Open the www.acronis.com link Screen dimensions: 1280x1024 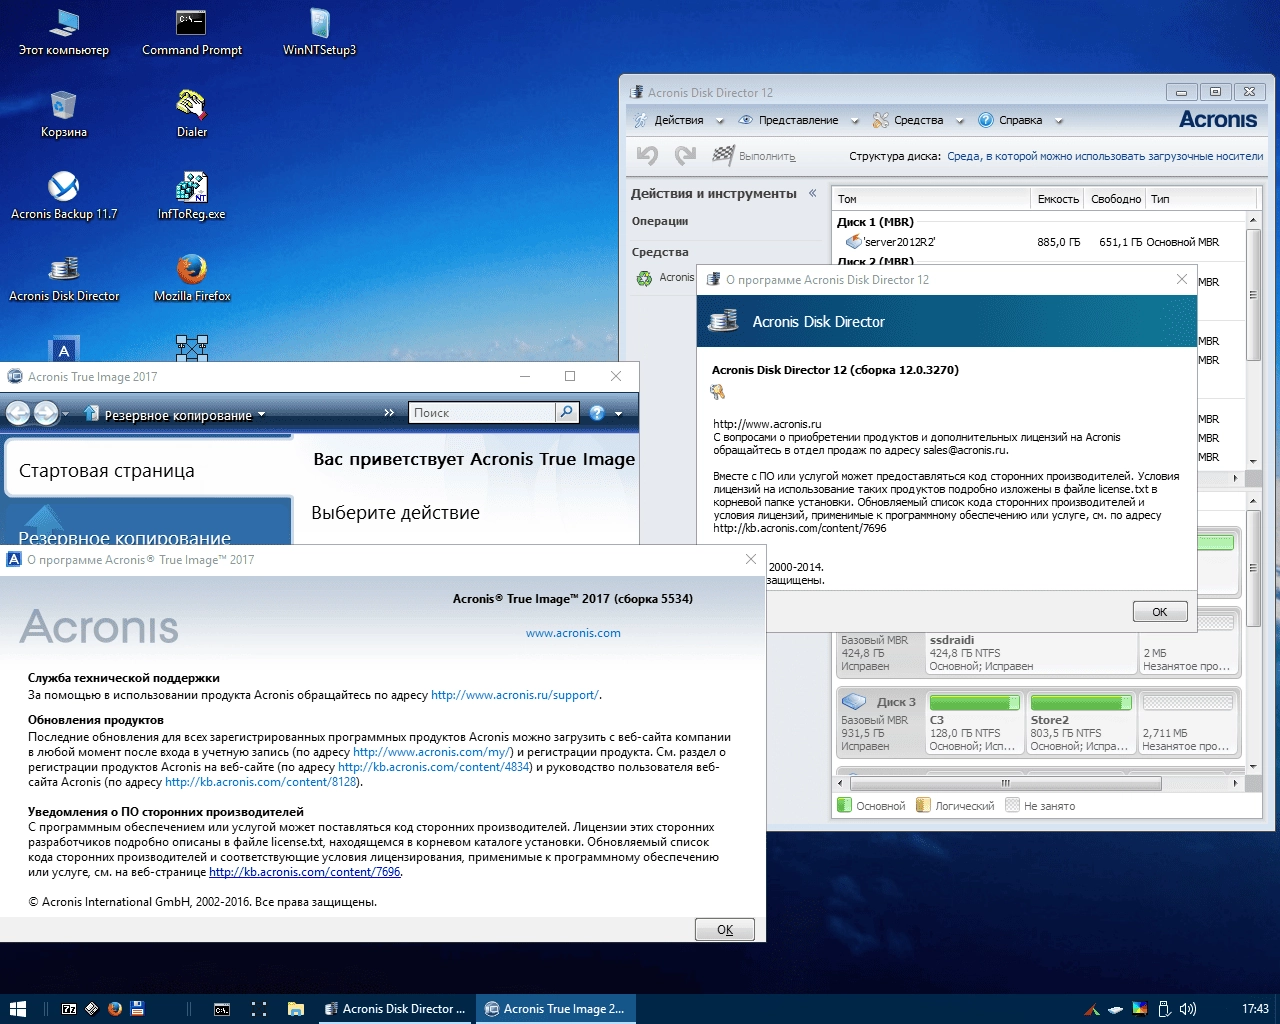tap(573, 633)
